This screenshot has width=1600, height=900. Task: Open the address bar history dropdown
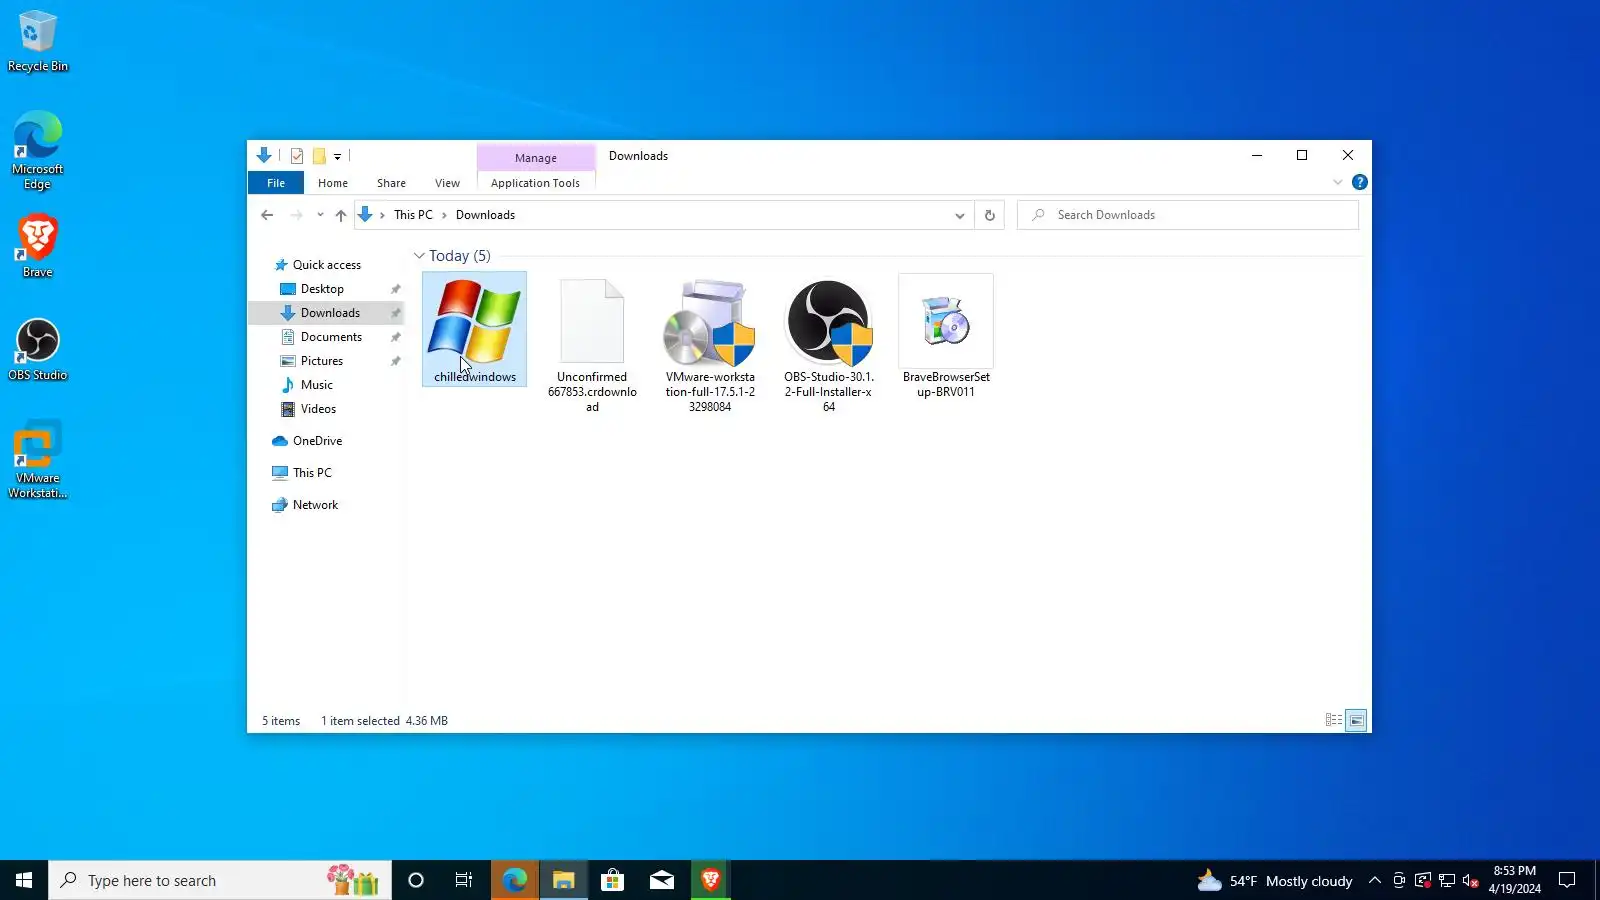(x=959, y=215)
